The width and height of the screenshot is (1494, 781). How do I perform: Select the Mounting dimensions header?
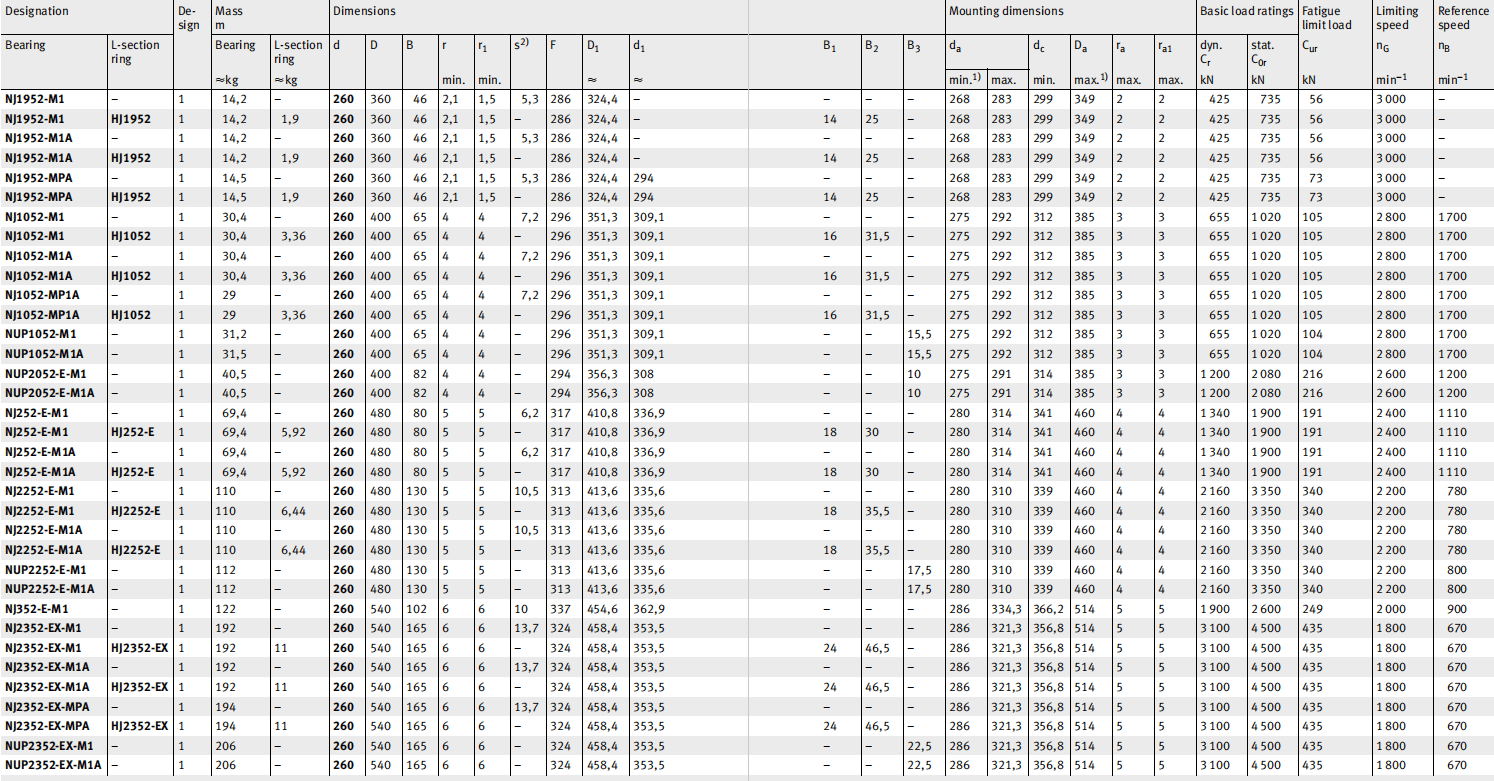point(1006,12)
